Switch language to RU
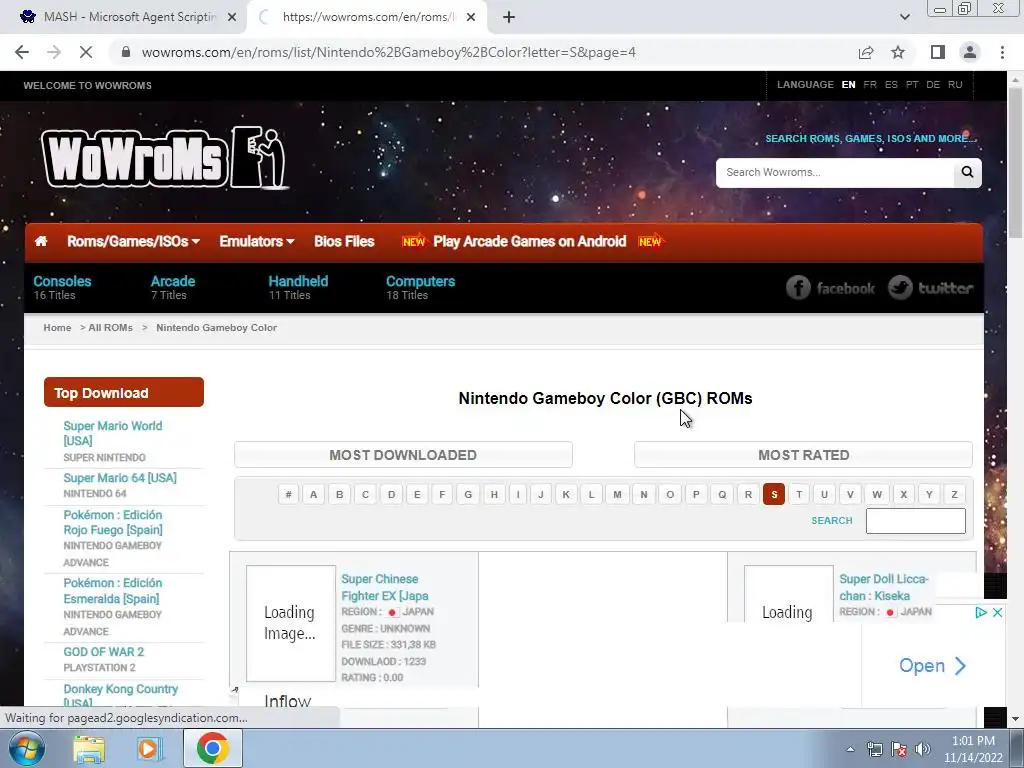The width and height of the screenshot is (1024, 768). click(955, 85)
